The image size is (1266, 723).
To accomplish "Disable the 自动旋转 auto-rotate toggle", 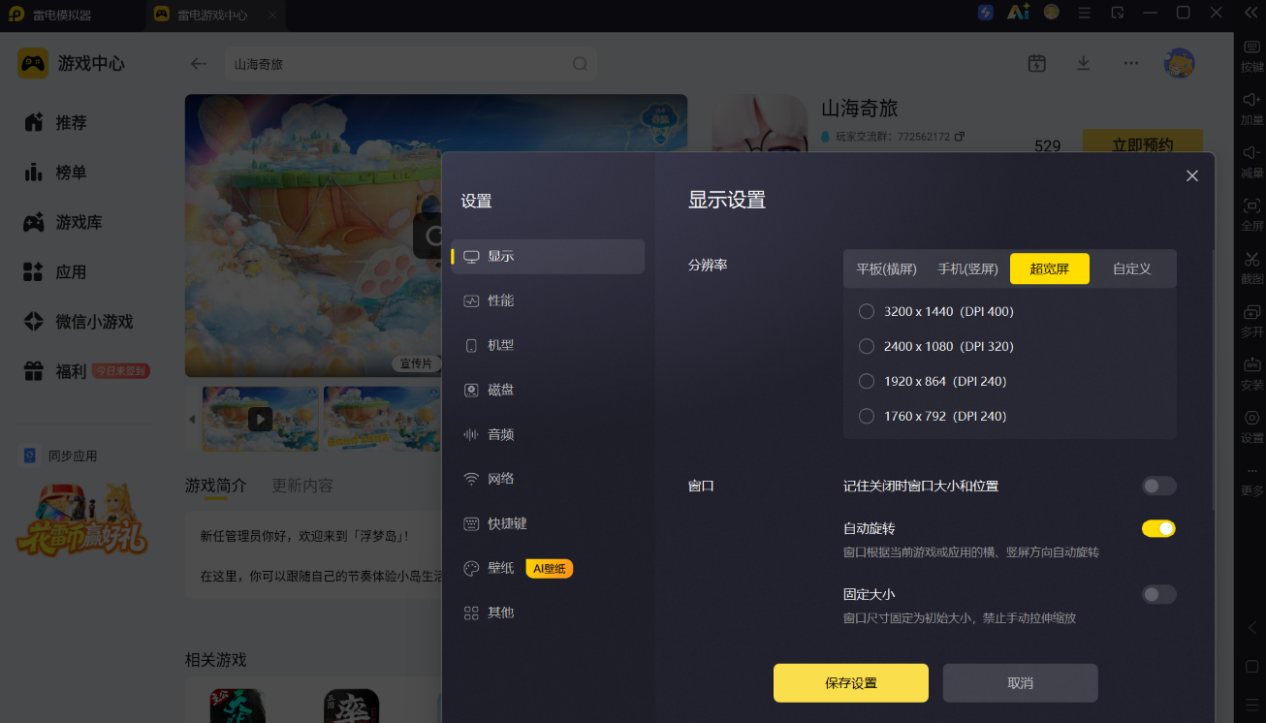I will click(x=1159, y=528).
